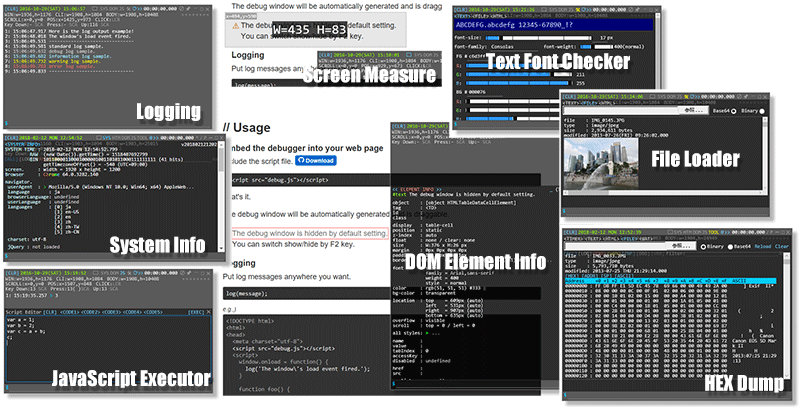
Task: Click the file browse button in HEX Dump window
Action: point(681,246)
